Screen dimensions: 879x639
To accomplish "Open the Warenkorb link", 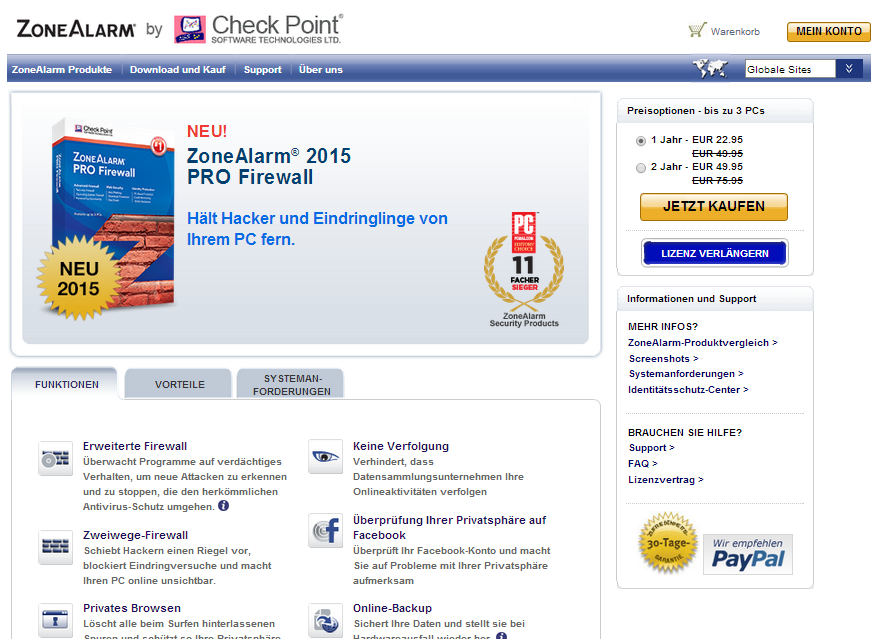I will pyautogui.click(x=735, y=31).
